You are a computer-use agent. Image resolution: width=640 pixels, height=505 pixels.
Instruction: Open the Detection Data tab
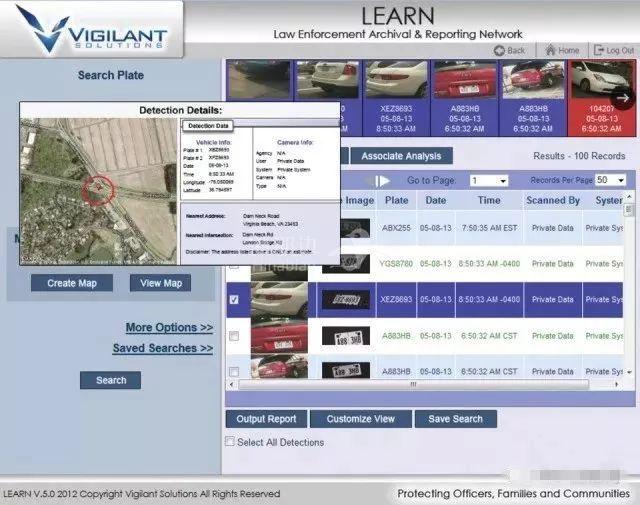tap(208, 126)
